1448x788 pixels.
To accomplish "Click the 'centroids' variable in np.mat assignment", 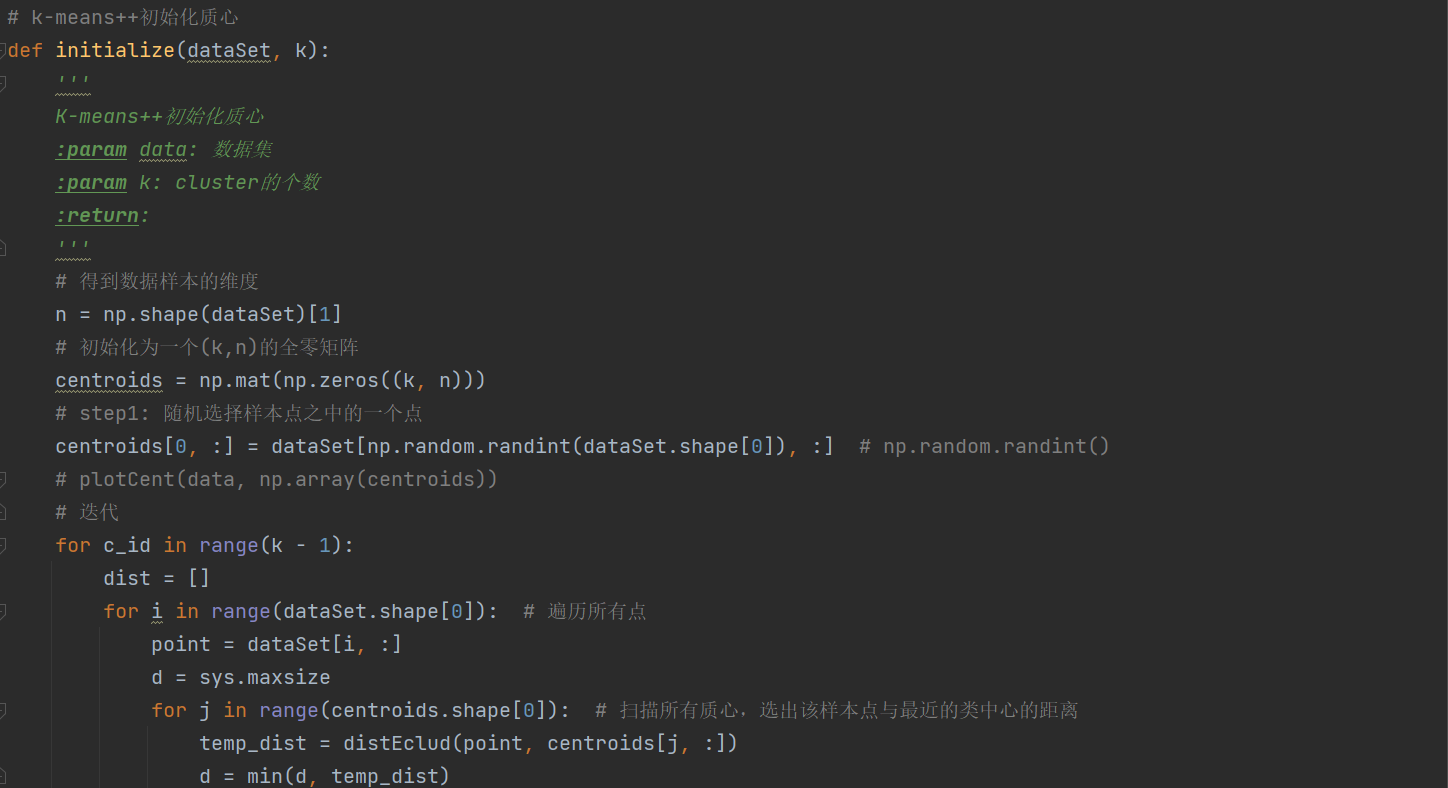I will coord(108,380).
